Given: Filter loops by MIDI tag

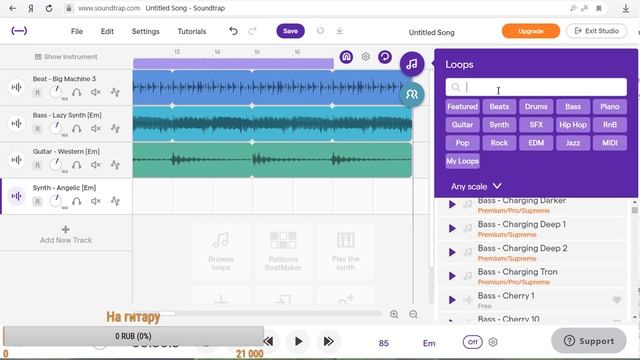Looking at the screenshot, I should 610,143.
